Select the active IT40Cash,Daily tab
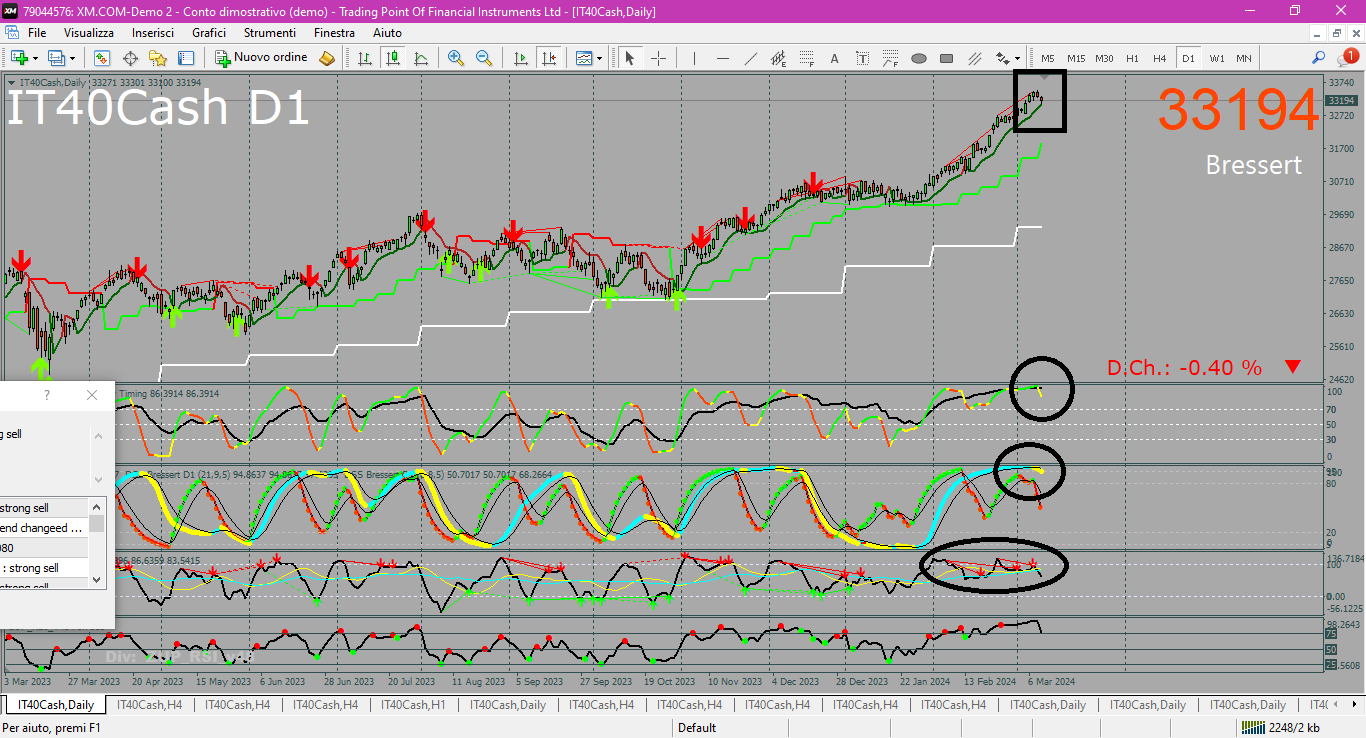 click(x=56, y=705)
